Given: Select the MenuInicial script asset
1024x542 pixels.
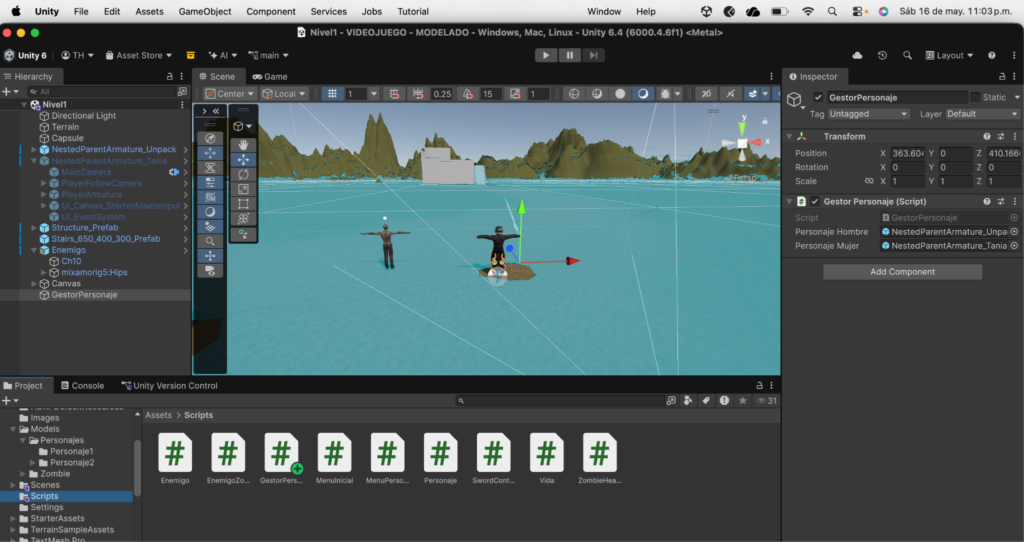Looking at the screenshot, I should 334,458.
